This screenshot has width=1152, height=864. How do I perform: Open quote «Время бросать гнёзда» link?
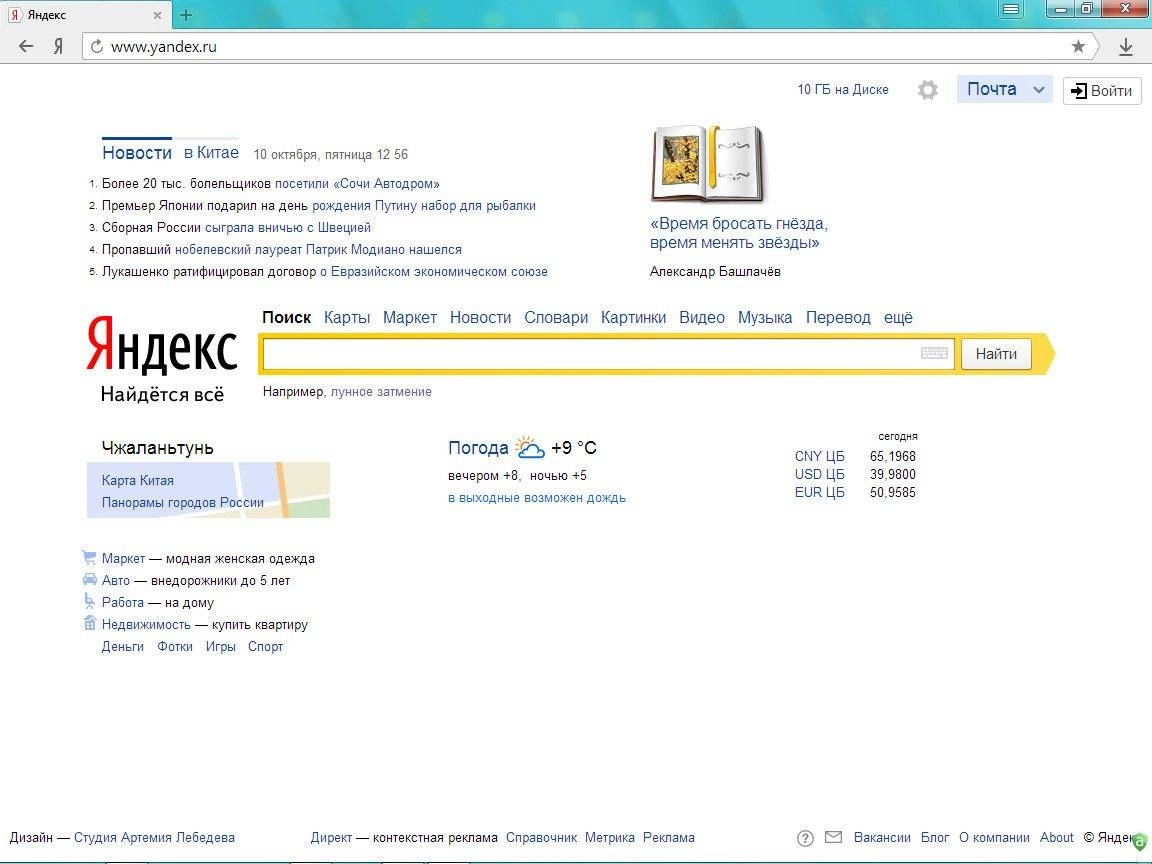pos(738,233)
